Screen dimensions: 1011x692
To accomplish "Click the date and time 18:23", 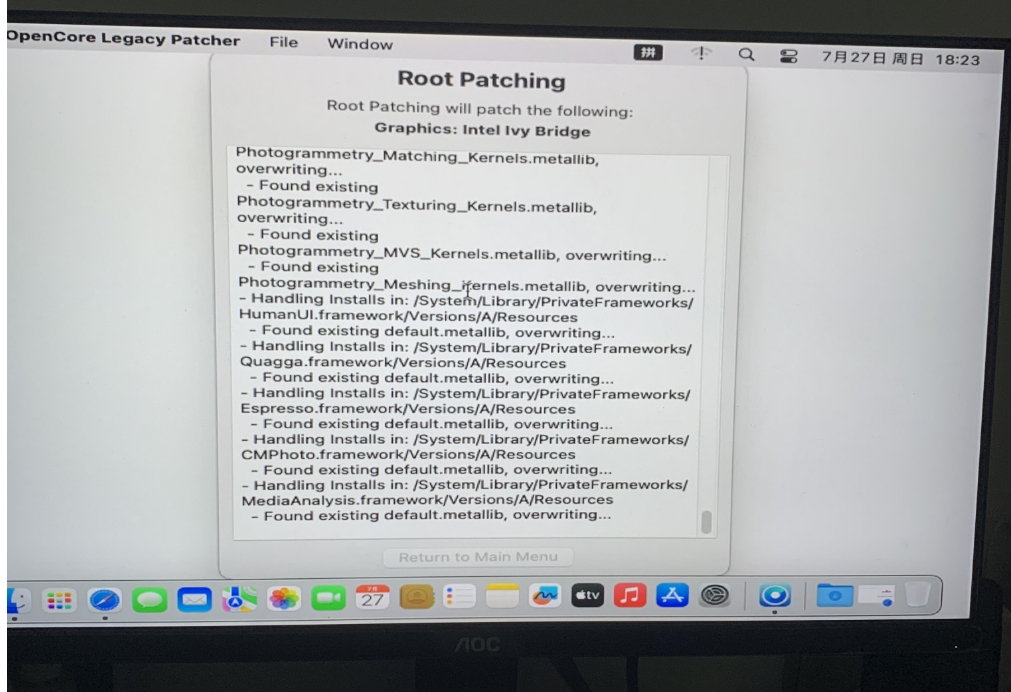I will pos(901,59).
